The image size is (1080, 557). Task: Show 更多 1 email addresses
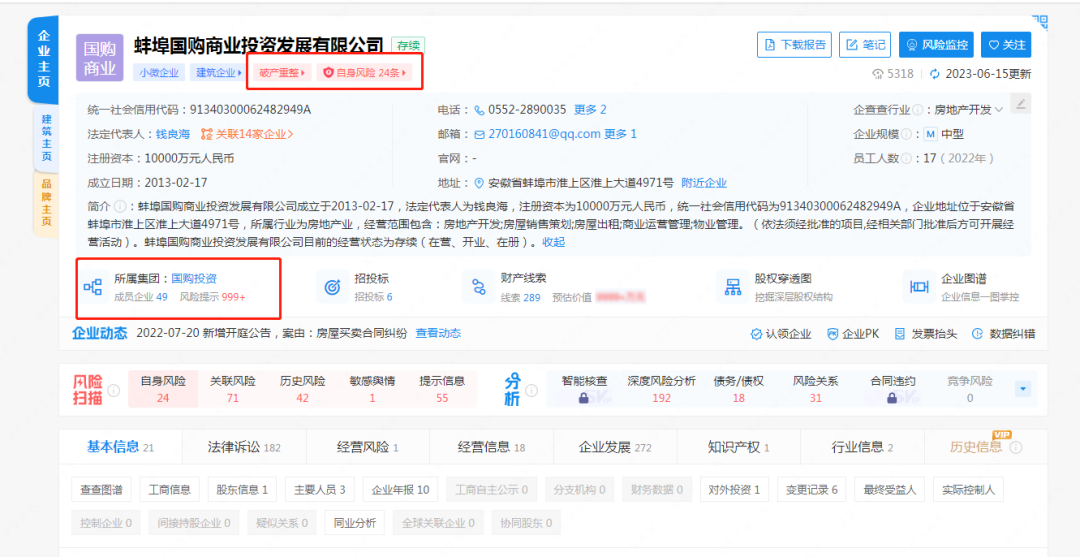click(621, 134)
